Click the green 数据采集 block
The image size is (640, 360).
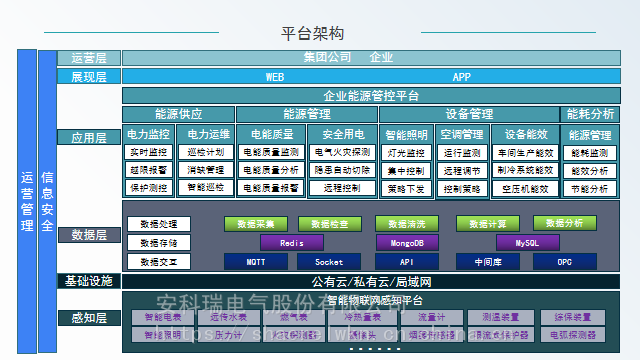pos(256,224)
